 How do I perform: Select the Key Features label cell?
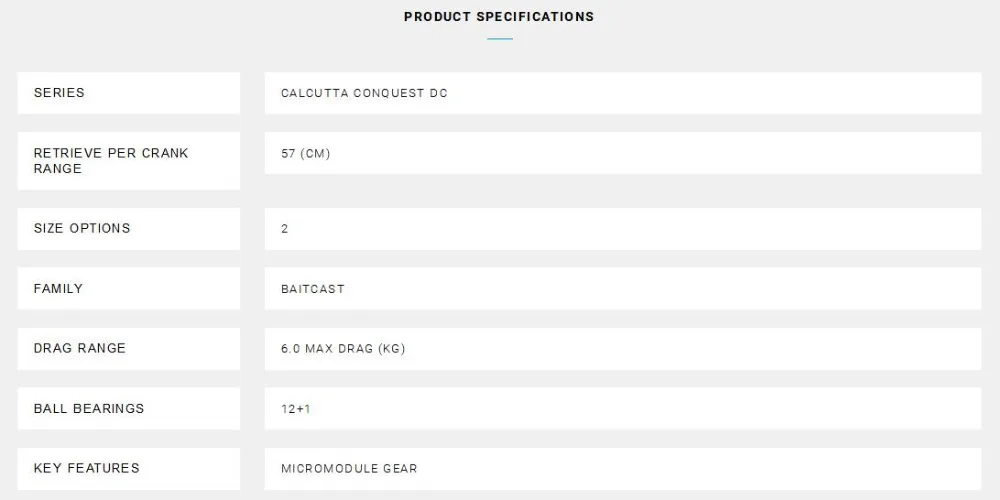point(129,469)
